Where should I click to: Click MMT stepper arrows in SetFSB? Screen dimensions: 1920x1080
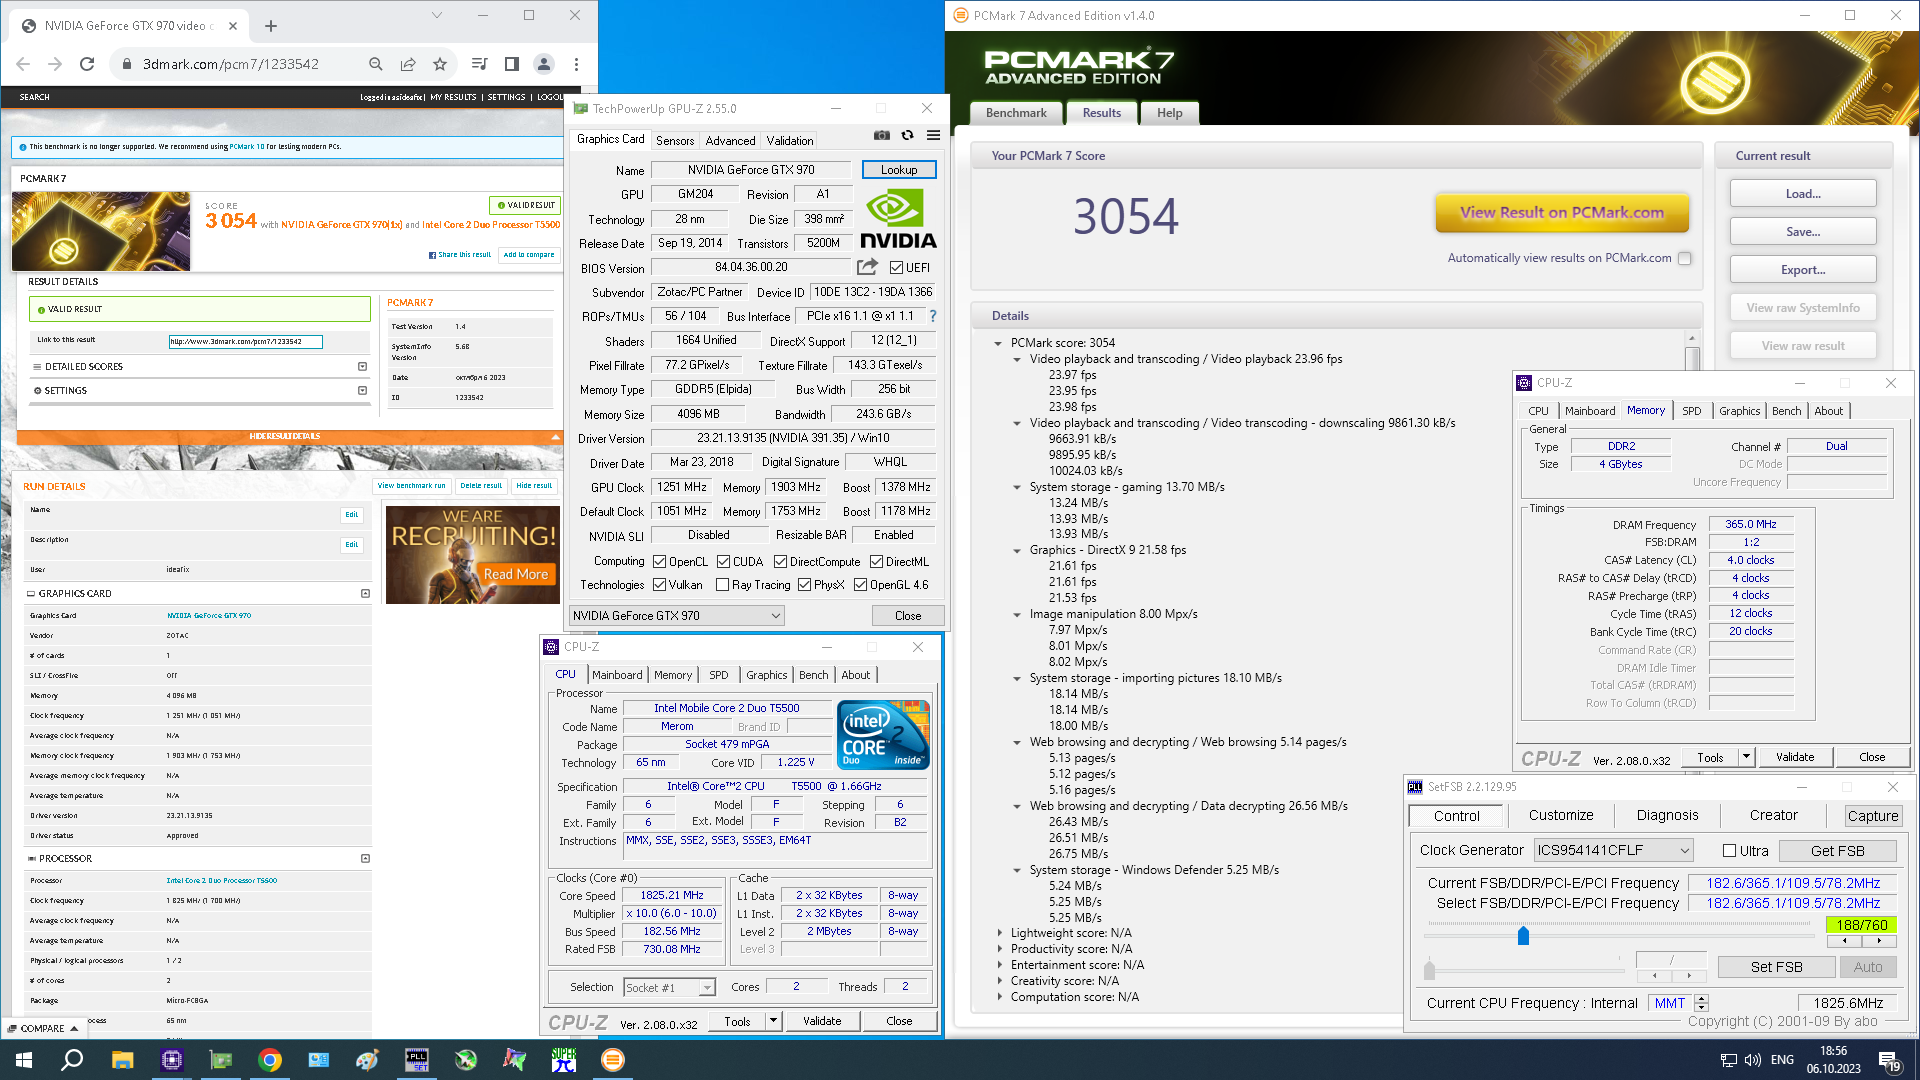(x=1702, y=1003)
